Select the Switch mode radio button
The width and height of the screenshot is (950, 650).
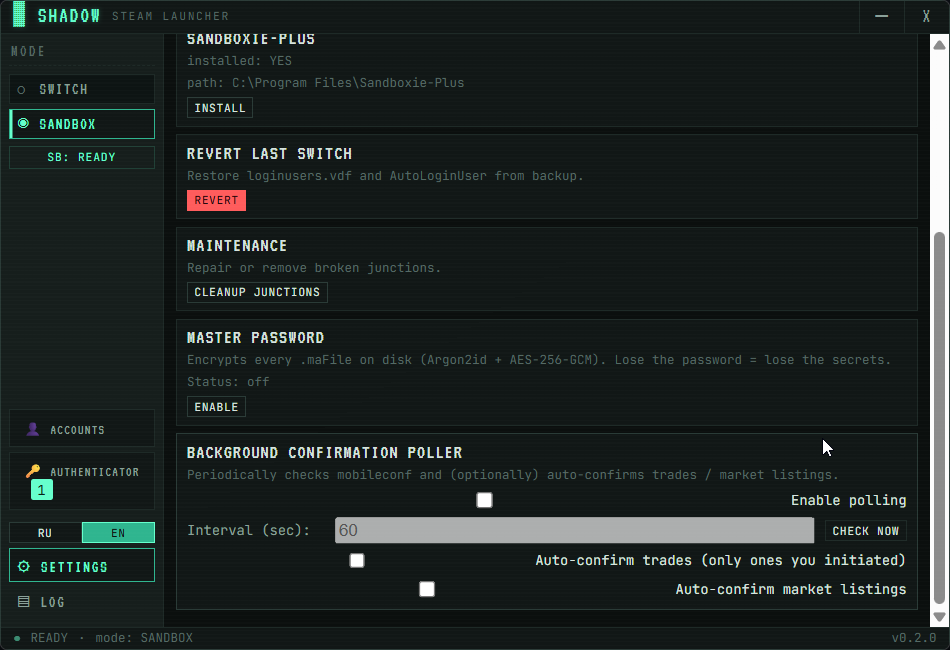pos(21,90)
